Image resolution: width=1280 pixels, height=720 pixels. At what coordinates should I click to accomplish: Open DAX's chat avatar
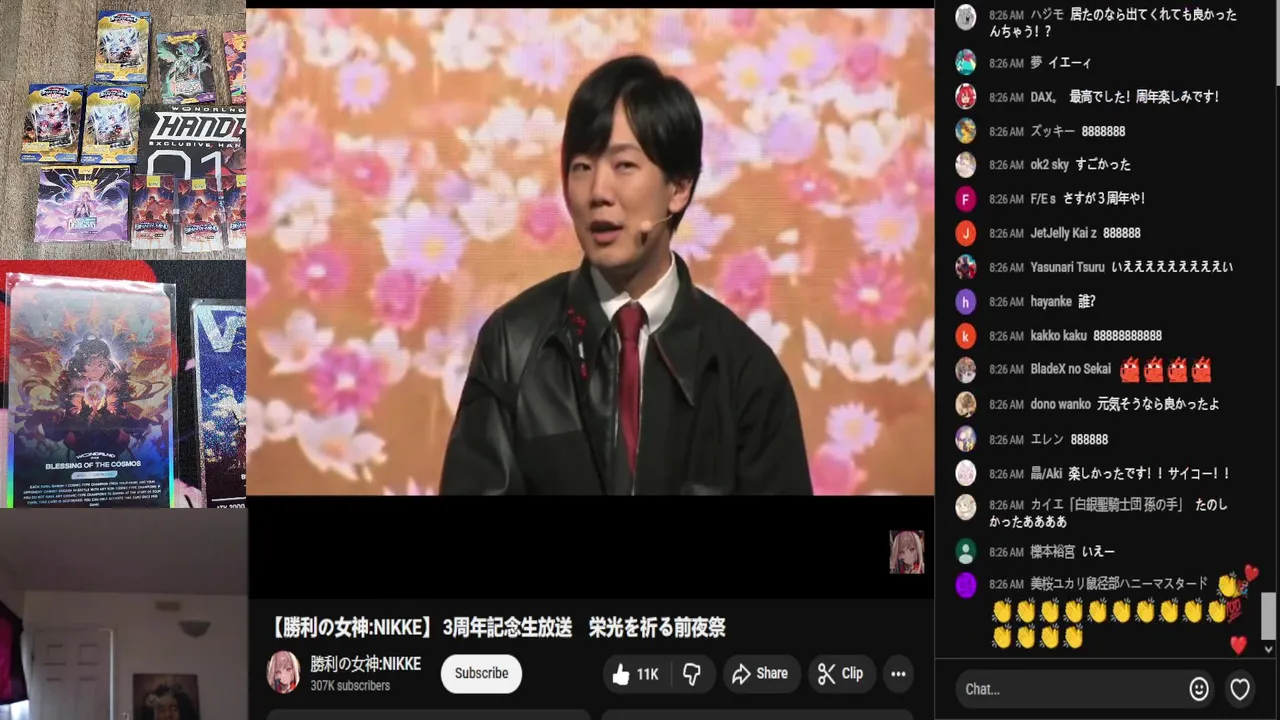[965, 97]
